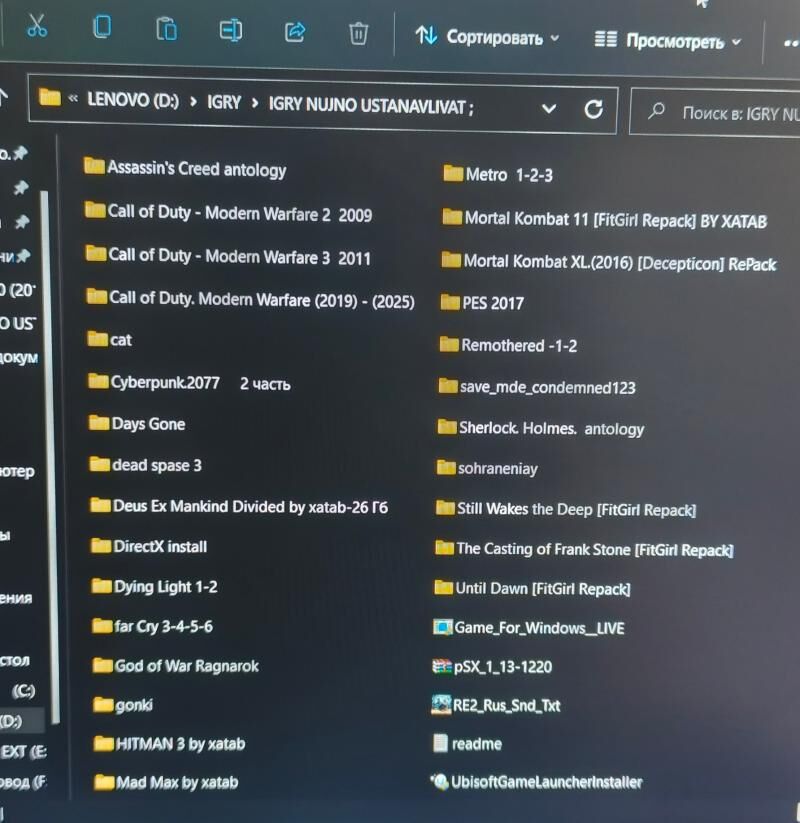Select Call of Duty Modern Warfare 2 2009 folder

228,213
